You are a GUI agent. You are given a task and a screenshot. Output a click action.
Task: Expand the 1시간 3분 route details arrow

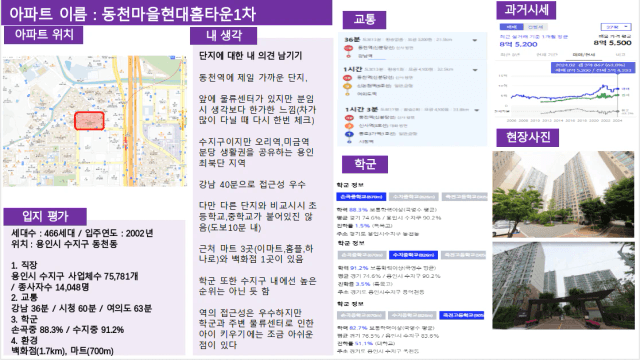[x=476, y=110]
